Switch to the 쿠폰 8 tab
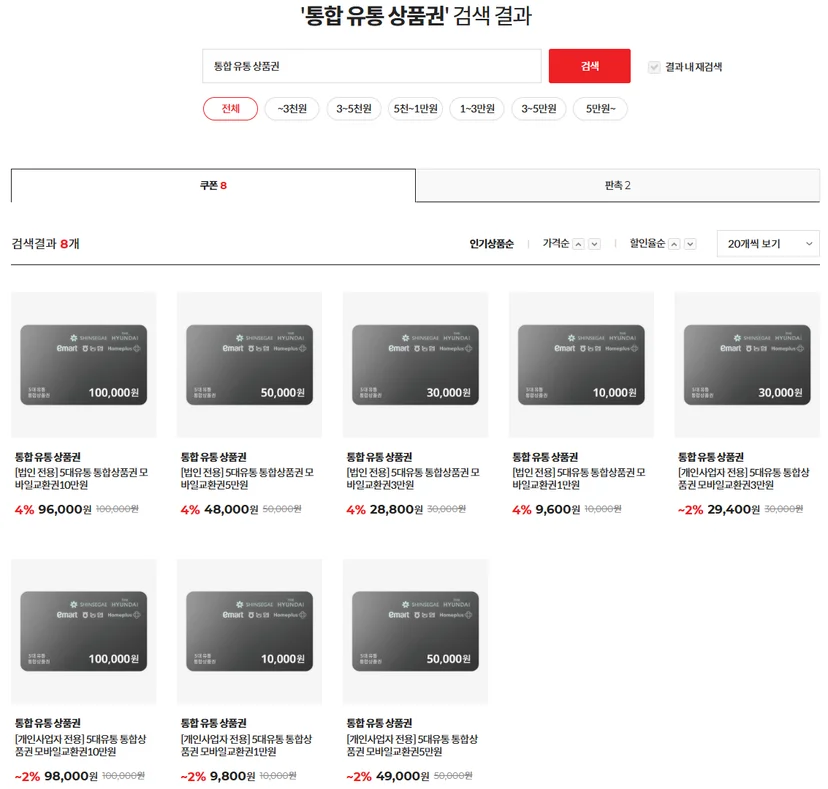The image size is (828, 789). click(x=213, y=185)
